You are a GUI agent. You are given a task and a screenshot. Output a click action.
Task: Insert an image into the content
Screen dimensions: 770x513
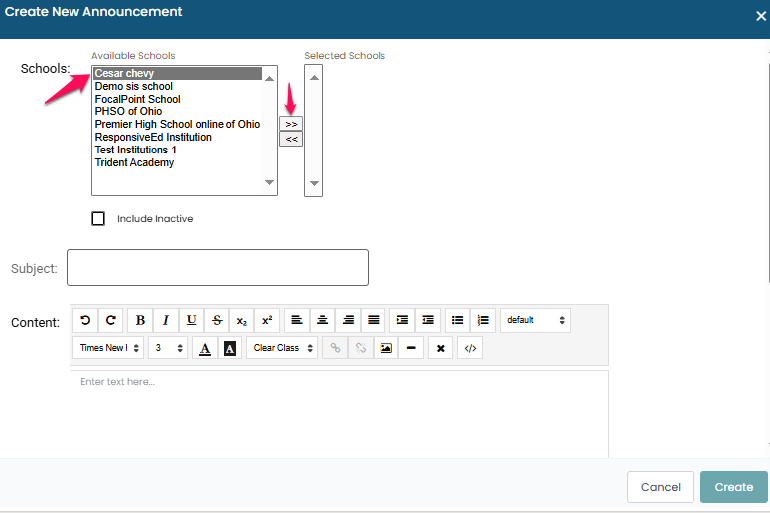tap(385, 348)
